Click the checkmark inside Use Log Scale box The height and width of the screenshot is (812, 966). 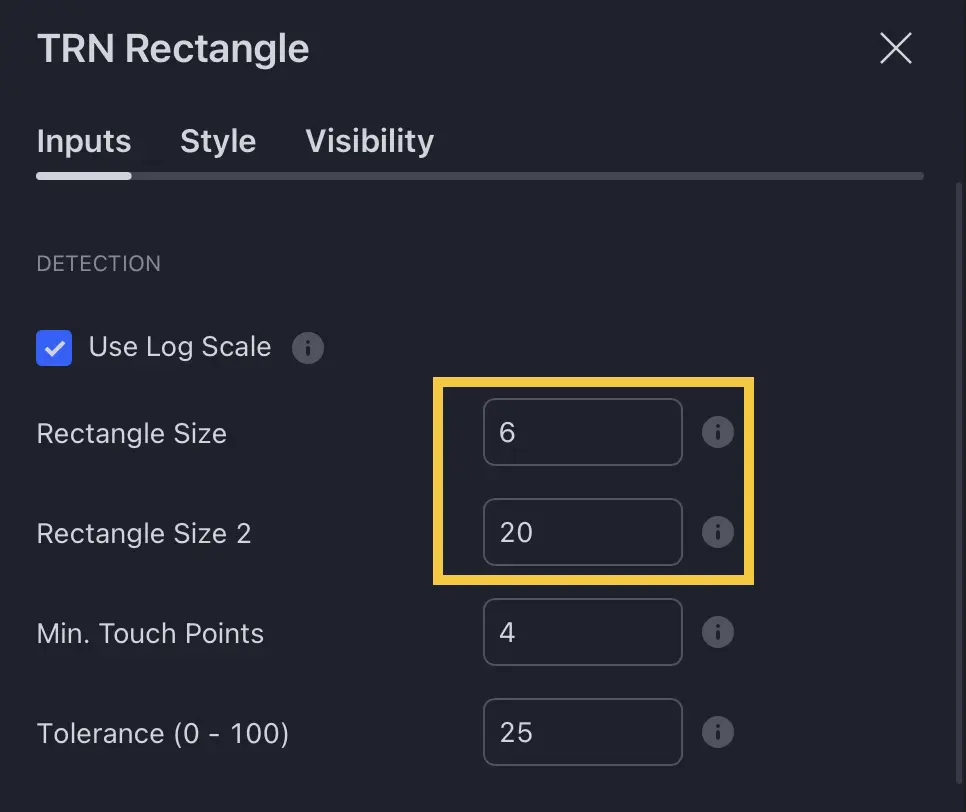point(54,348)
